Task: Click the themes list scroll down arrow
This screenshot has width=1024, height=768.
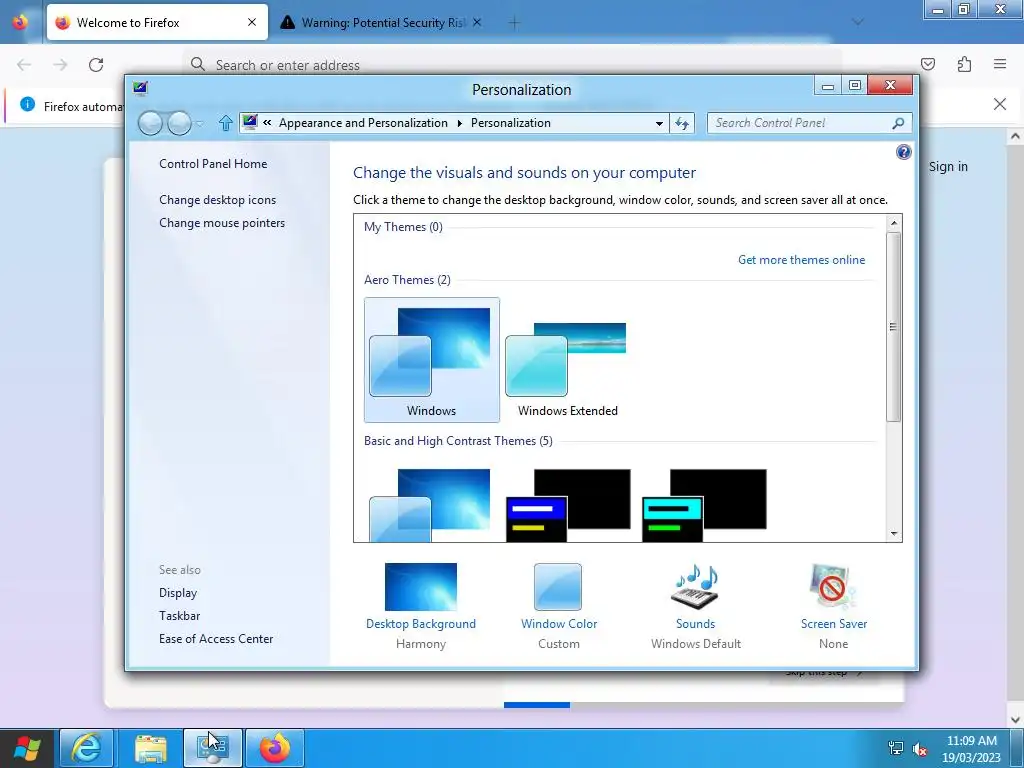Action: point(893,534)
